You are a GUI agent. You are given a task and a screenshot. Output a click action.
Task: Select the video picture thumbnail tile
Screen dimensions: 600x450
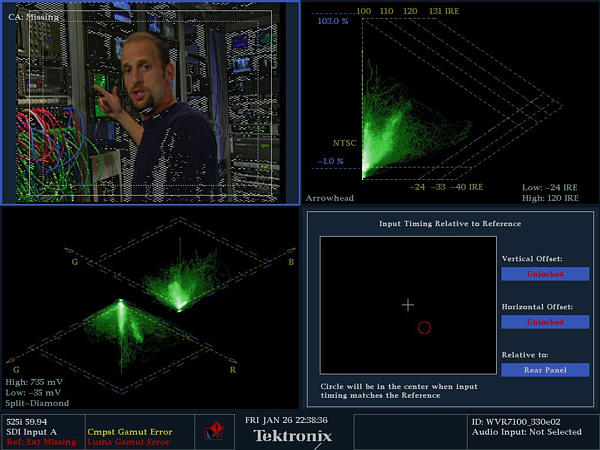coord(150,102)
